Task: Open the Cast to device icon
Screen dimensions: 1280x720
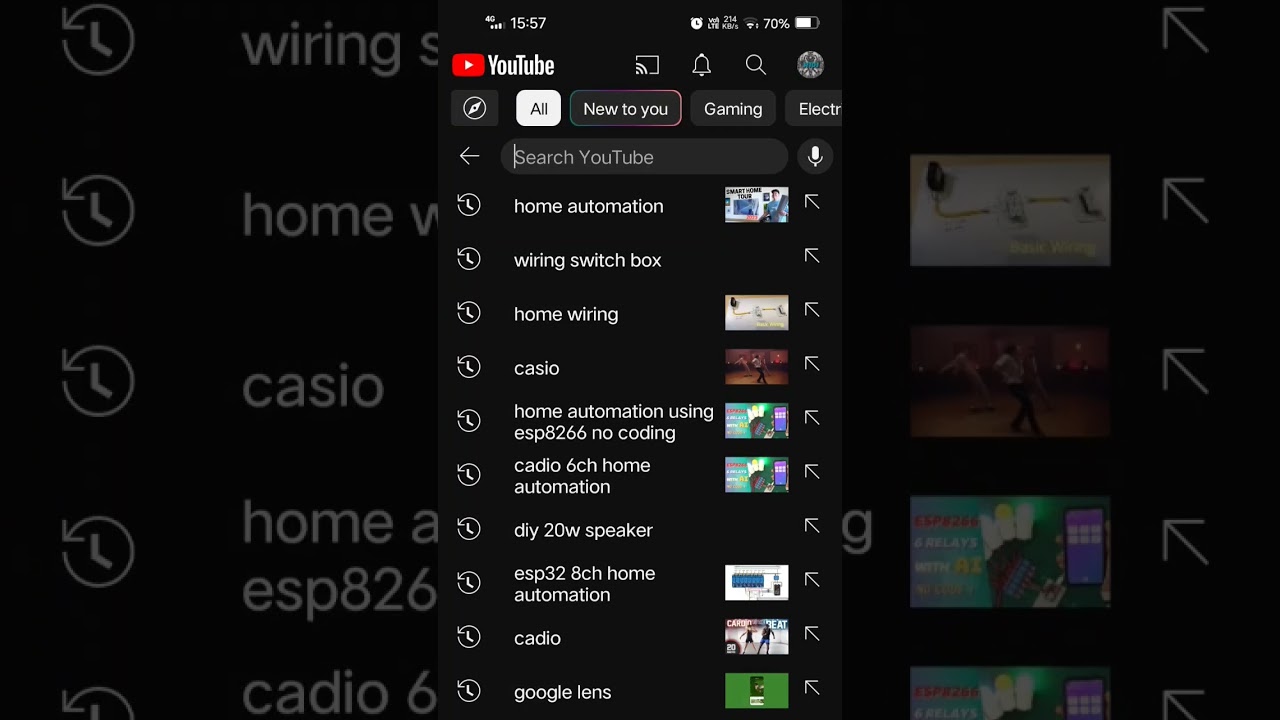Action: point(647,66)
